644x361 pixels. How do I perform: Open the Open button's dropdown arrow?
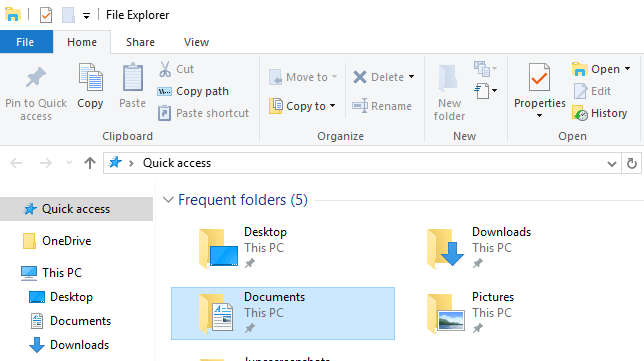click(x=627, y=69)
